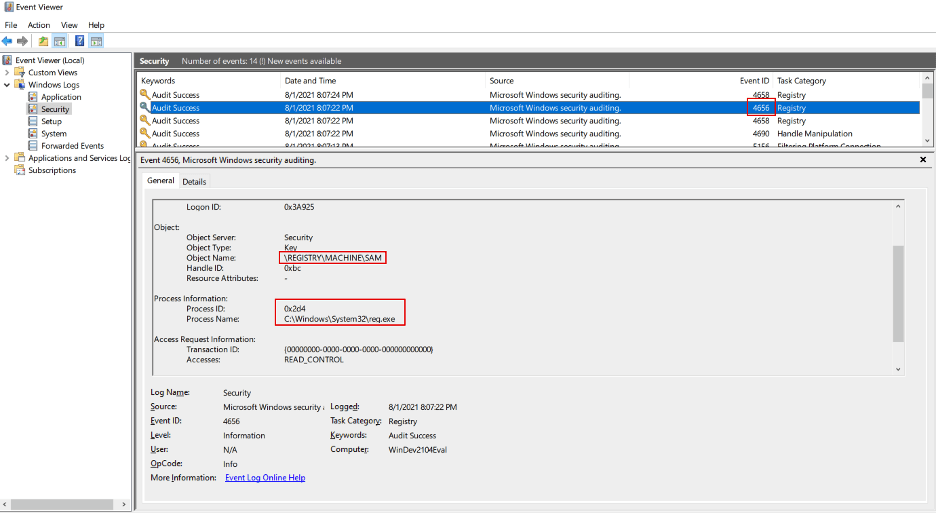The width and height of the screenshot is (936, 514).
Task: Select System log label in the tree
Action: [x=54, y=134]
